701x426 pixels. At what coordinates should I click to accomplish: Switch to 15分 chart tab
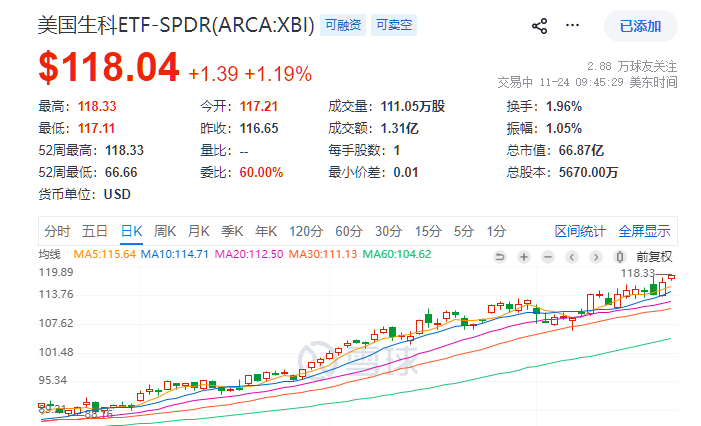[428, 232]
